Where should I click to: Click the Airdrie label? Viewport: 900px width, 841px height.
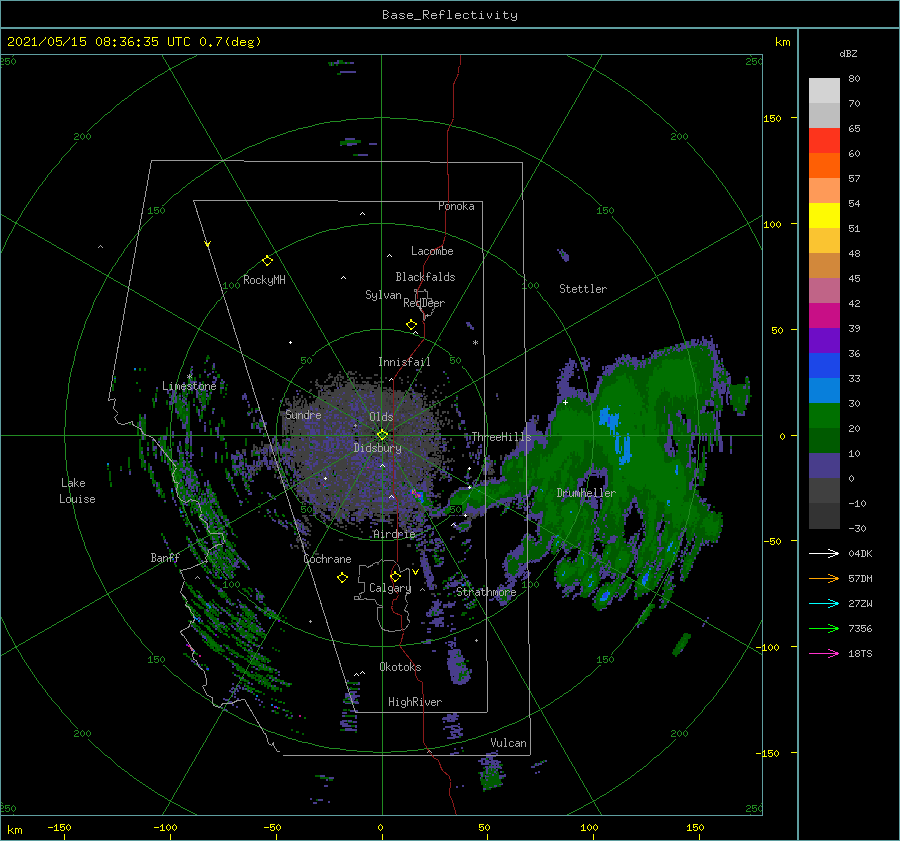pyautogui.click(x=394, y=534)
